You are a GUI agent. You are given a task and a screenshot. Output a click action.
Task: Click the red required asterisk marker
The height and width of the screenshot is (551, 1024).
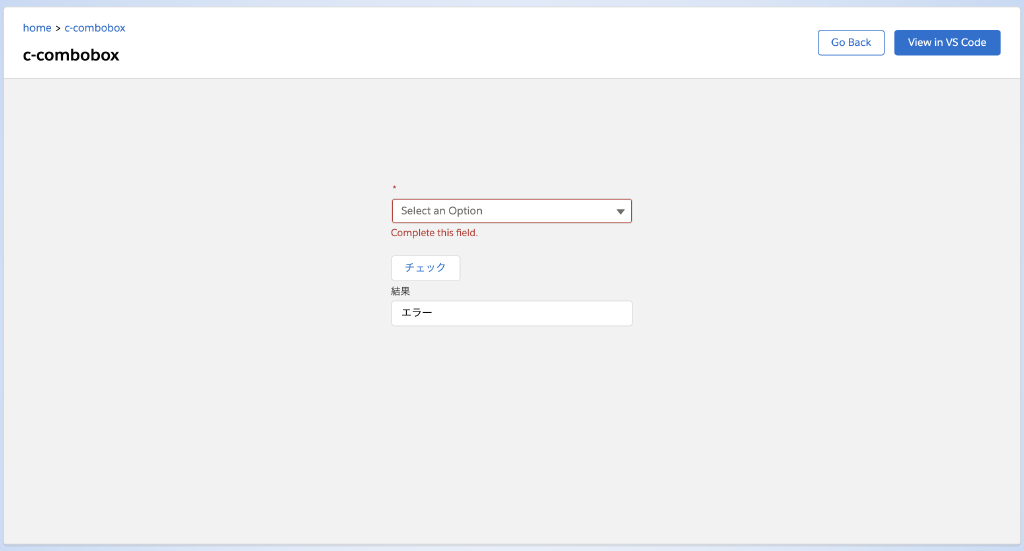click(394, 188)
